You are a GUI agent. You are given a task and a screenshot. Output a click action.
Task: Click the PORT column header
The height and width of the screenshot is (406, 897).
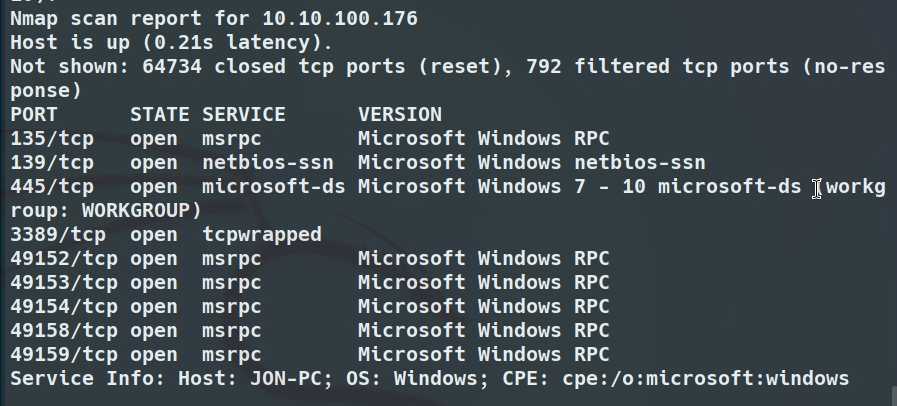34,114
